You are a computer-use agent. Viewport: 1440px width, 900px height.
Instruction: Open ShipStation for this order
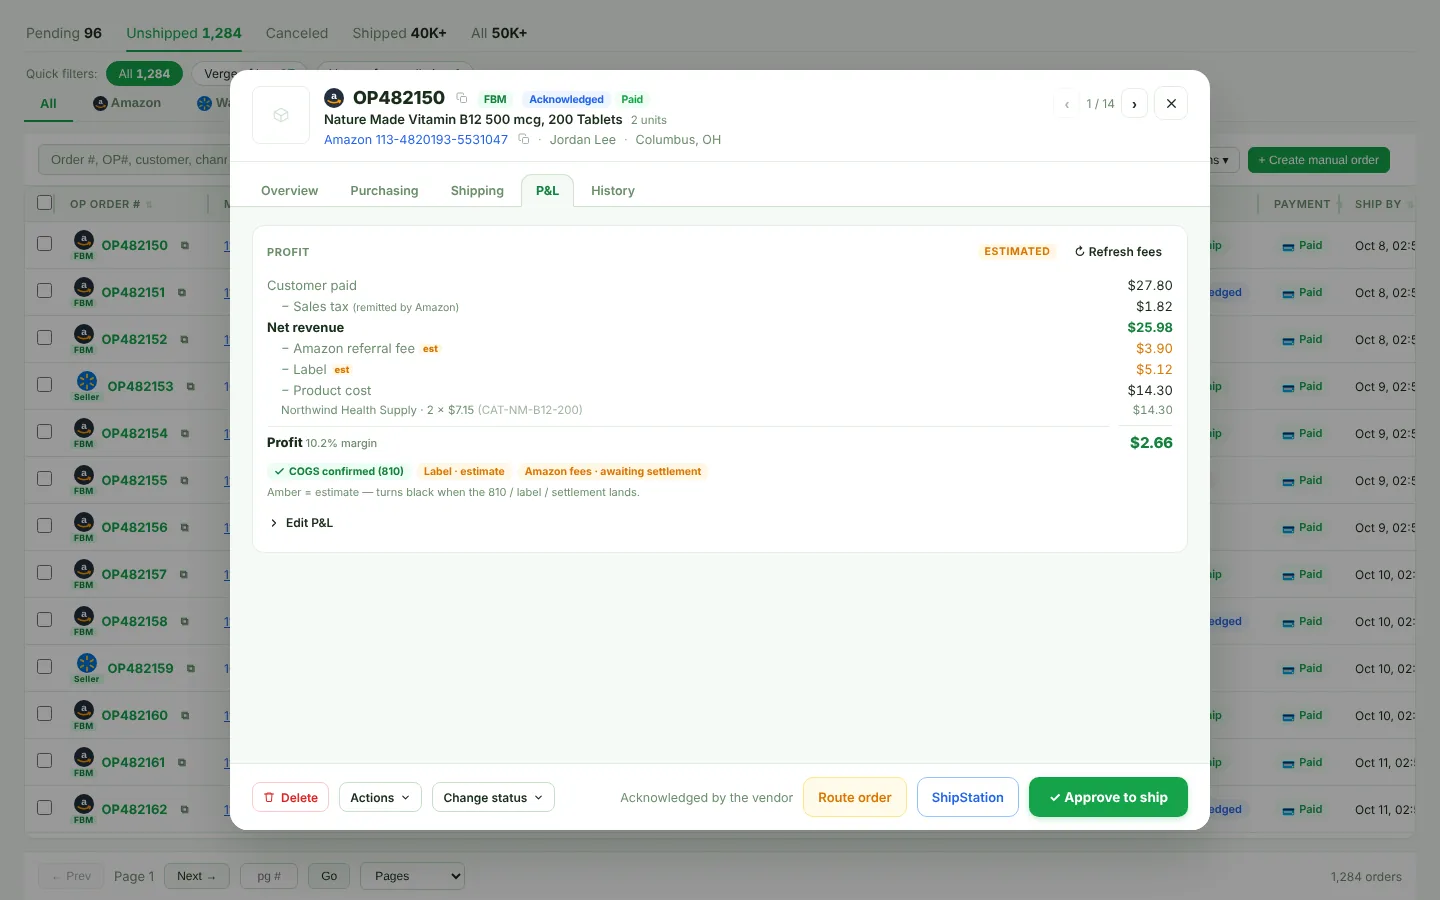tap(968, 797)
